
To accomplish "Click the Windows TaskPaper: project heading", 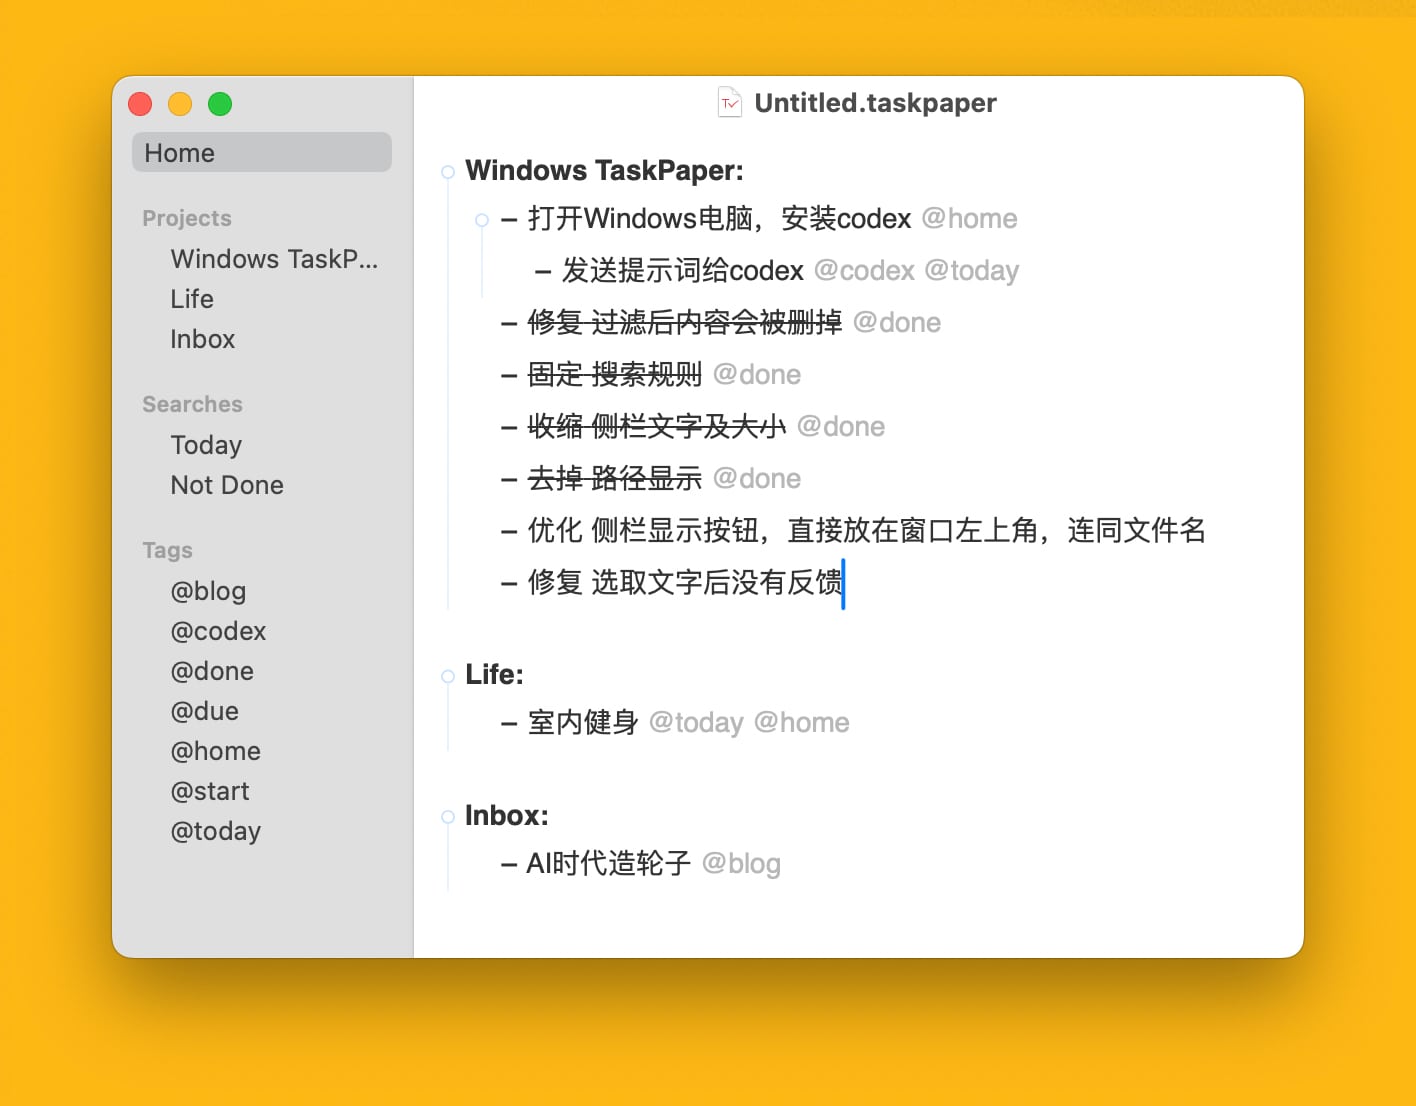I will pyautogui.click(x=605, y=171).
